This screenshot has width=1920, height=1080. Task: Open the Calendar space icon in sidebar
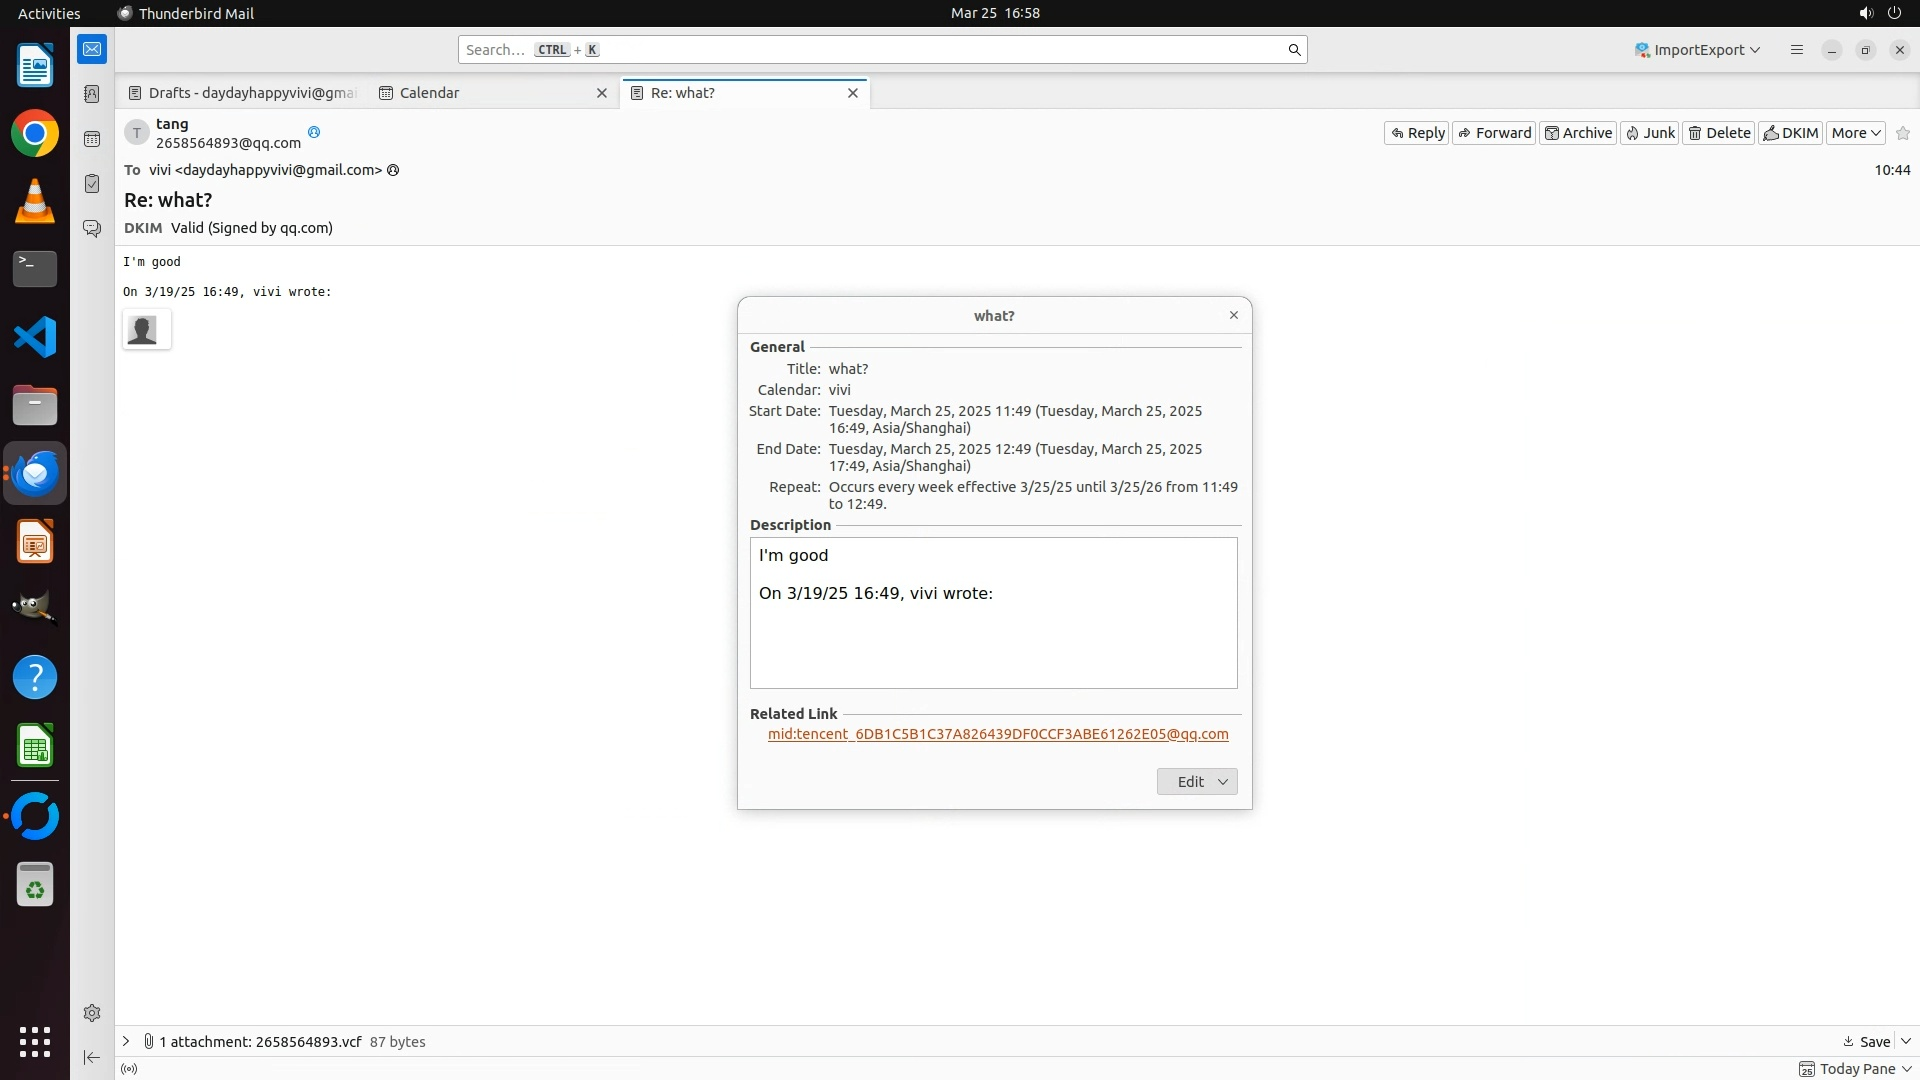point(92,139)
